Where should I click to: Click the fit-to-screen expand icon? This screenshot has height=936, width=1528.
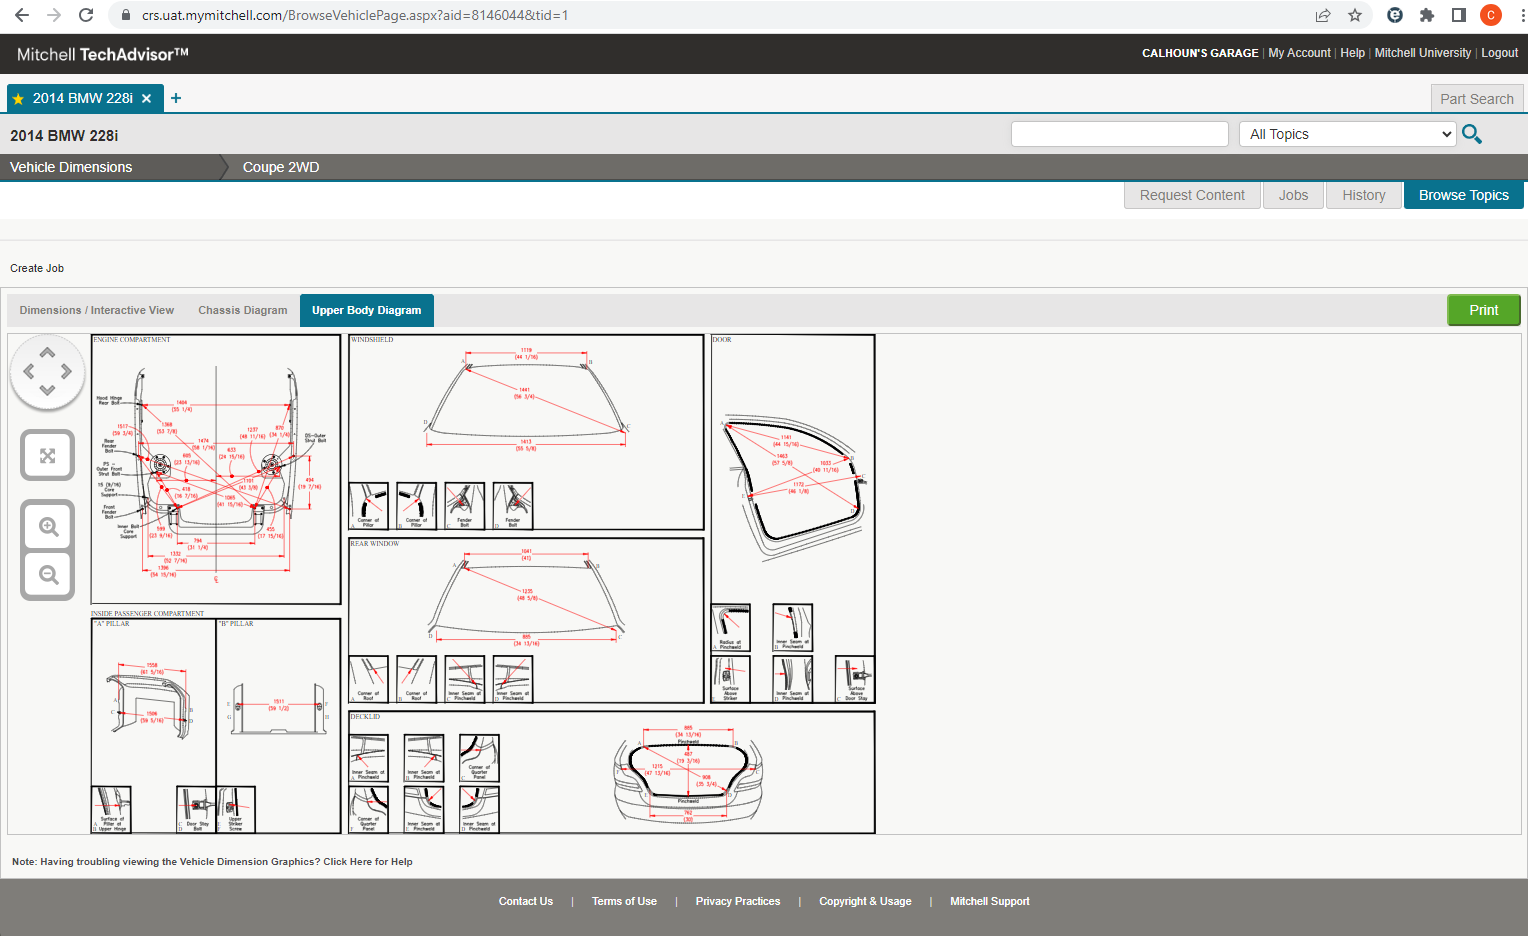pyautogui.click(x=47, y=456)
